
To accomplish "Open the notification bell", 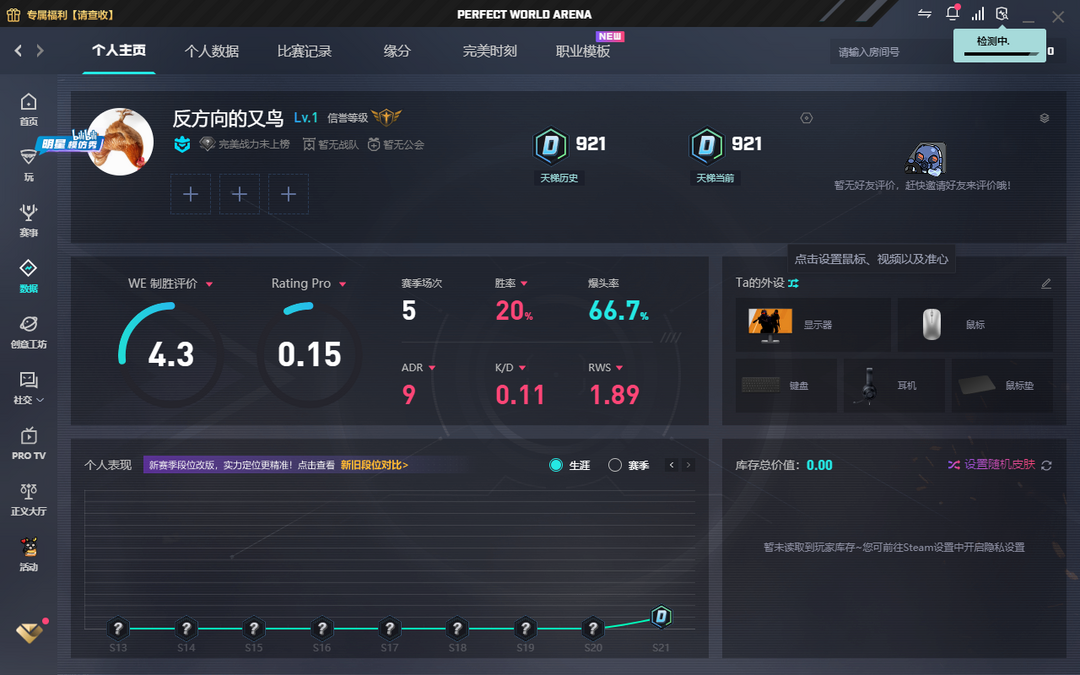I will click(x=953, y=13).
